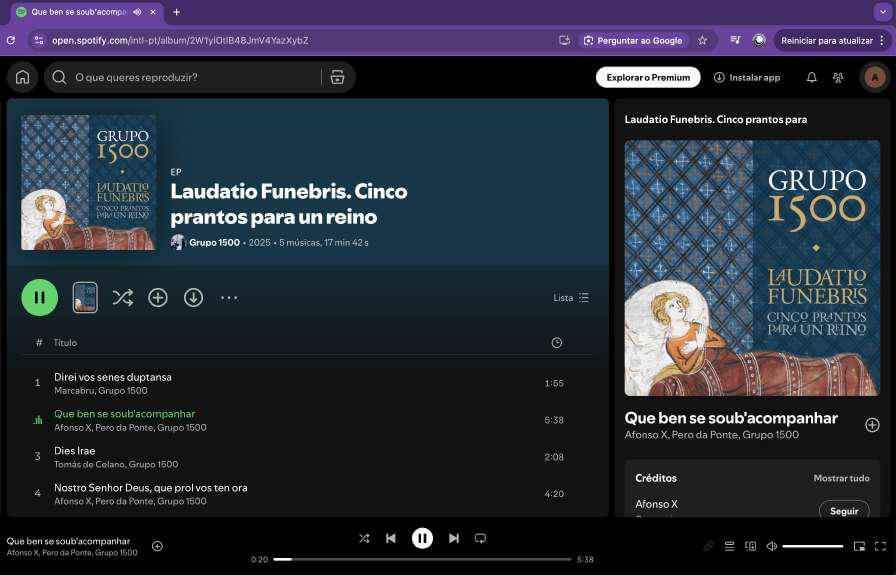Open the notifications bell

pyautogui.click(x=811, y=77)
